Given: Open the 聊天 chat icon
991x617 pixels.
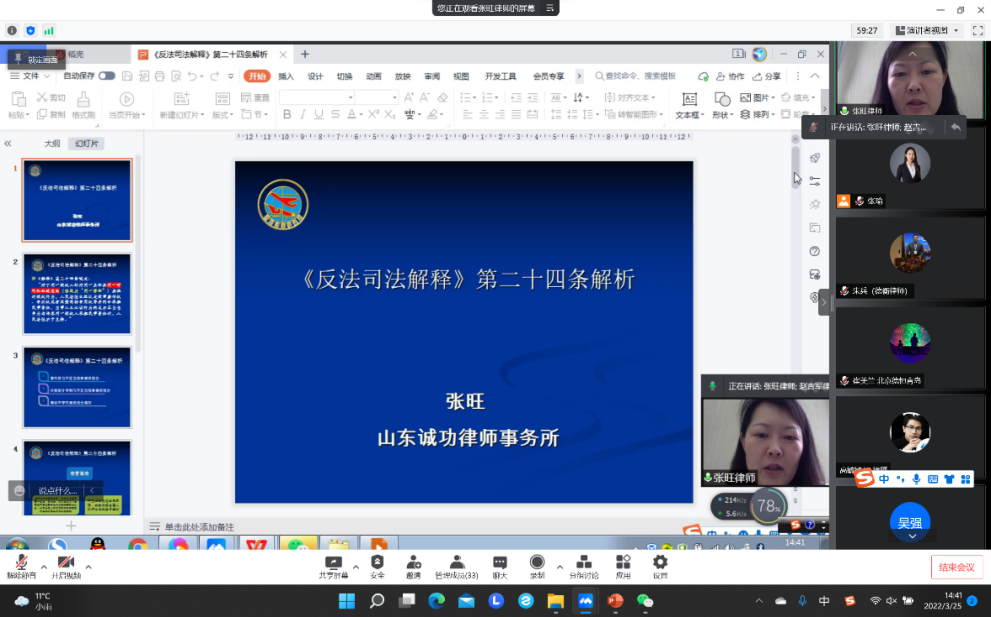Looking at the screenshot, I should (500, 563).
